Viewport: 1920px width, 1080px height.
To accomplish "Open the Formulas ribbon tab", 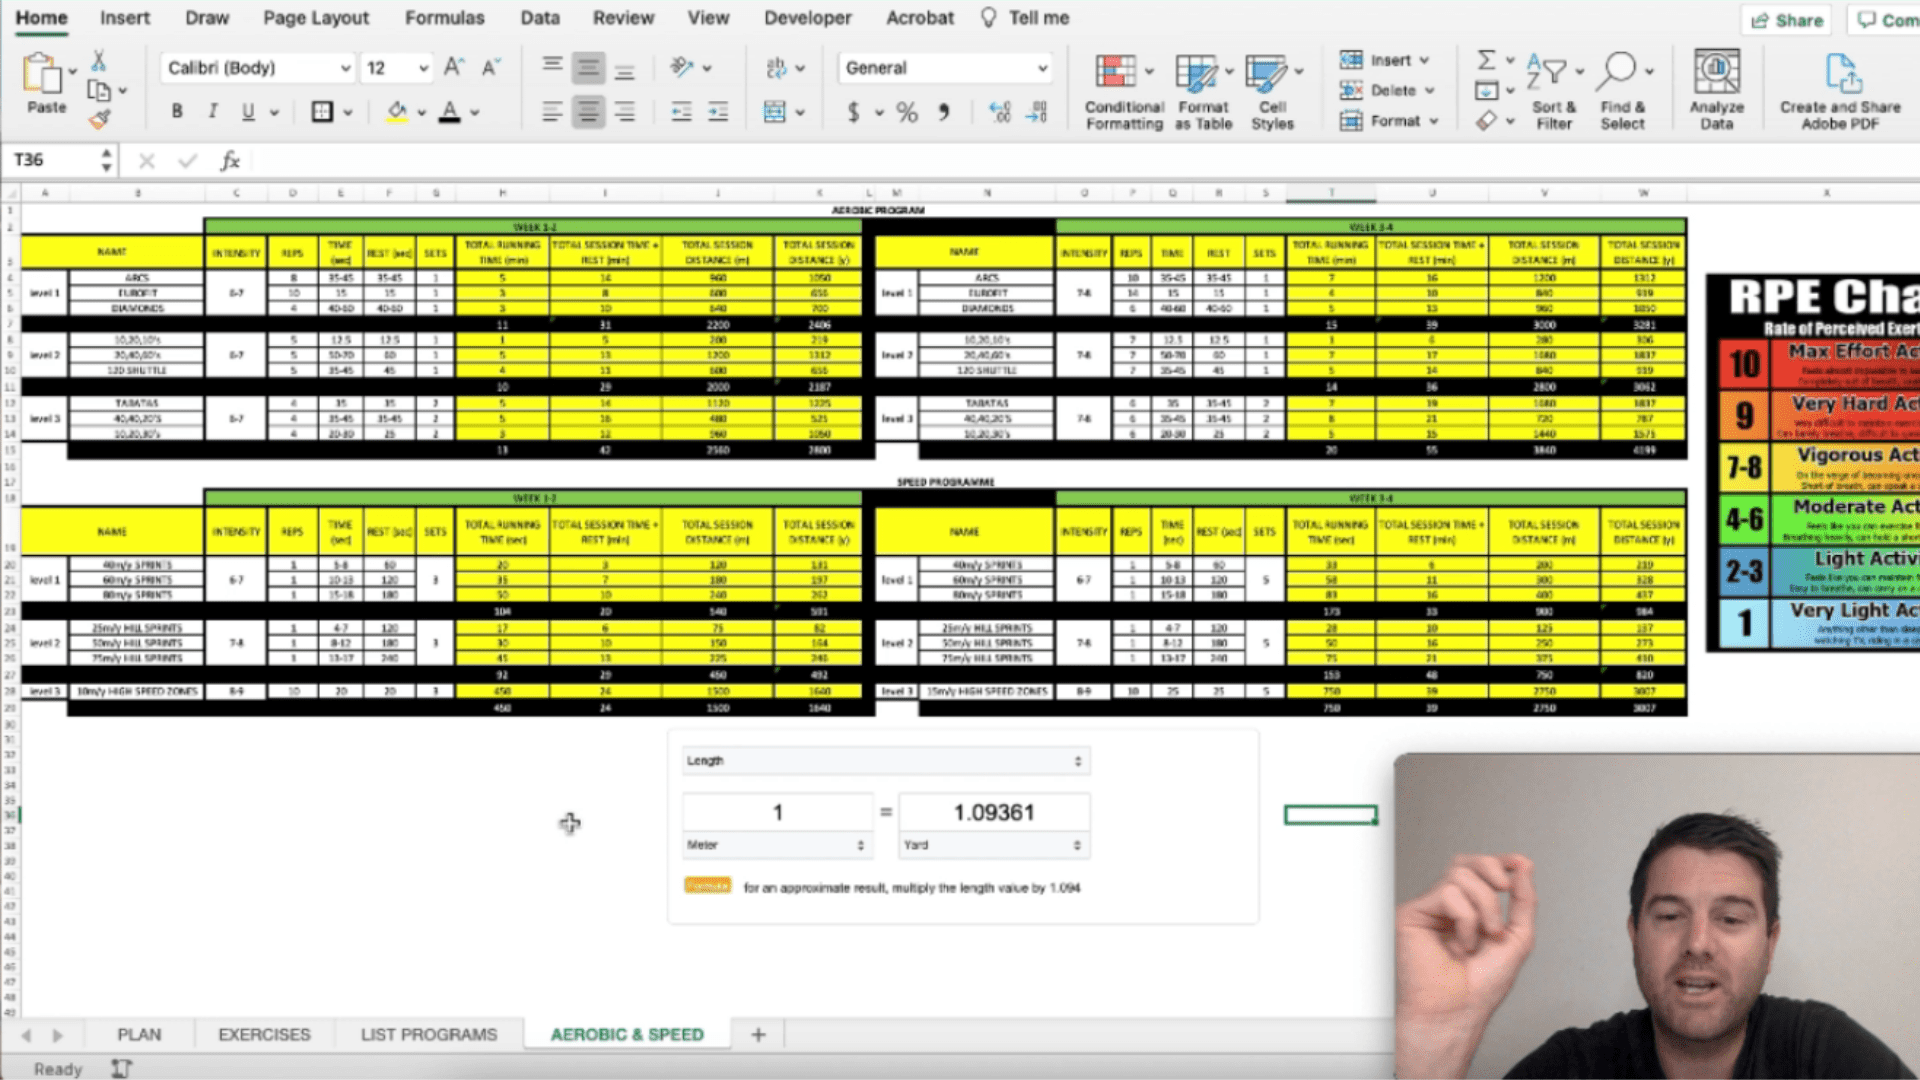I will point(444,18).
